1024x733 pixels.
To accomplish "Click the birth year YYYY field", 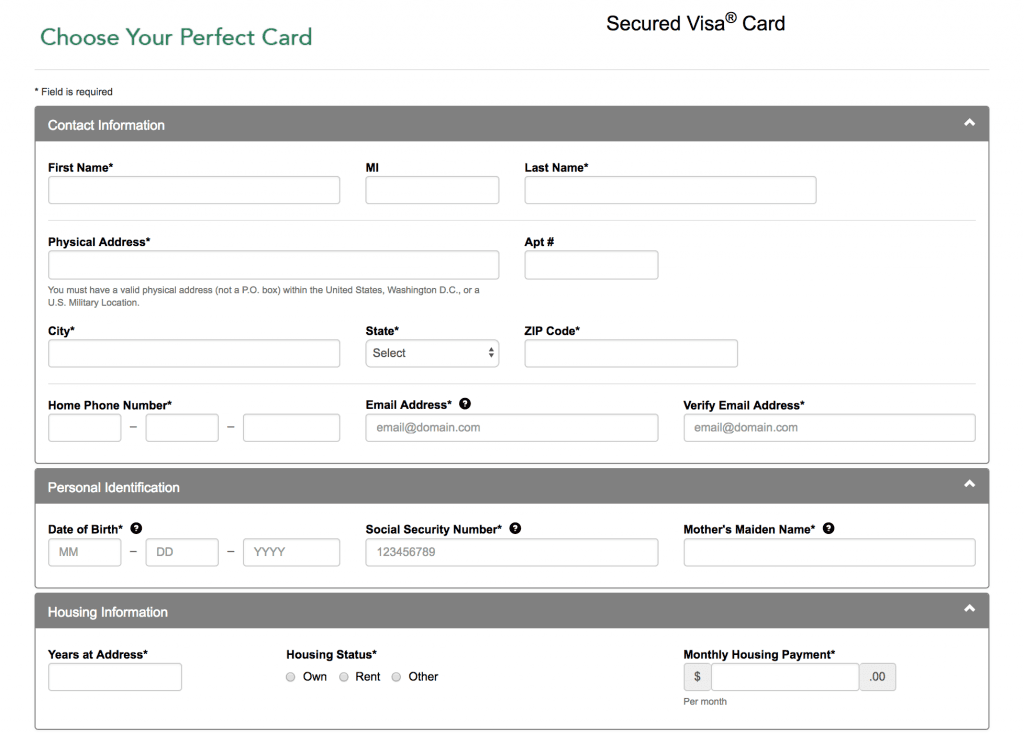I will pyautogui.click(x=291, y=552).
